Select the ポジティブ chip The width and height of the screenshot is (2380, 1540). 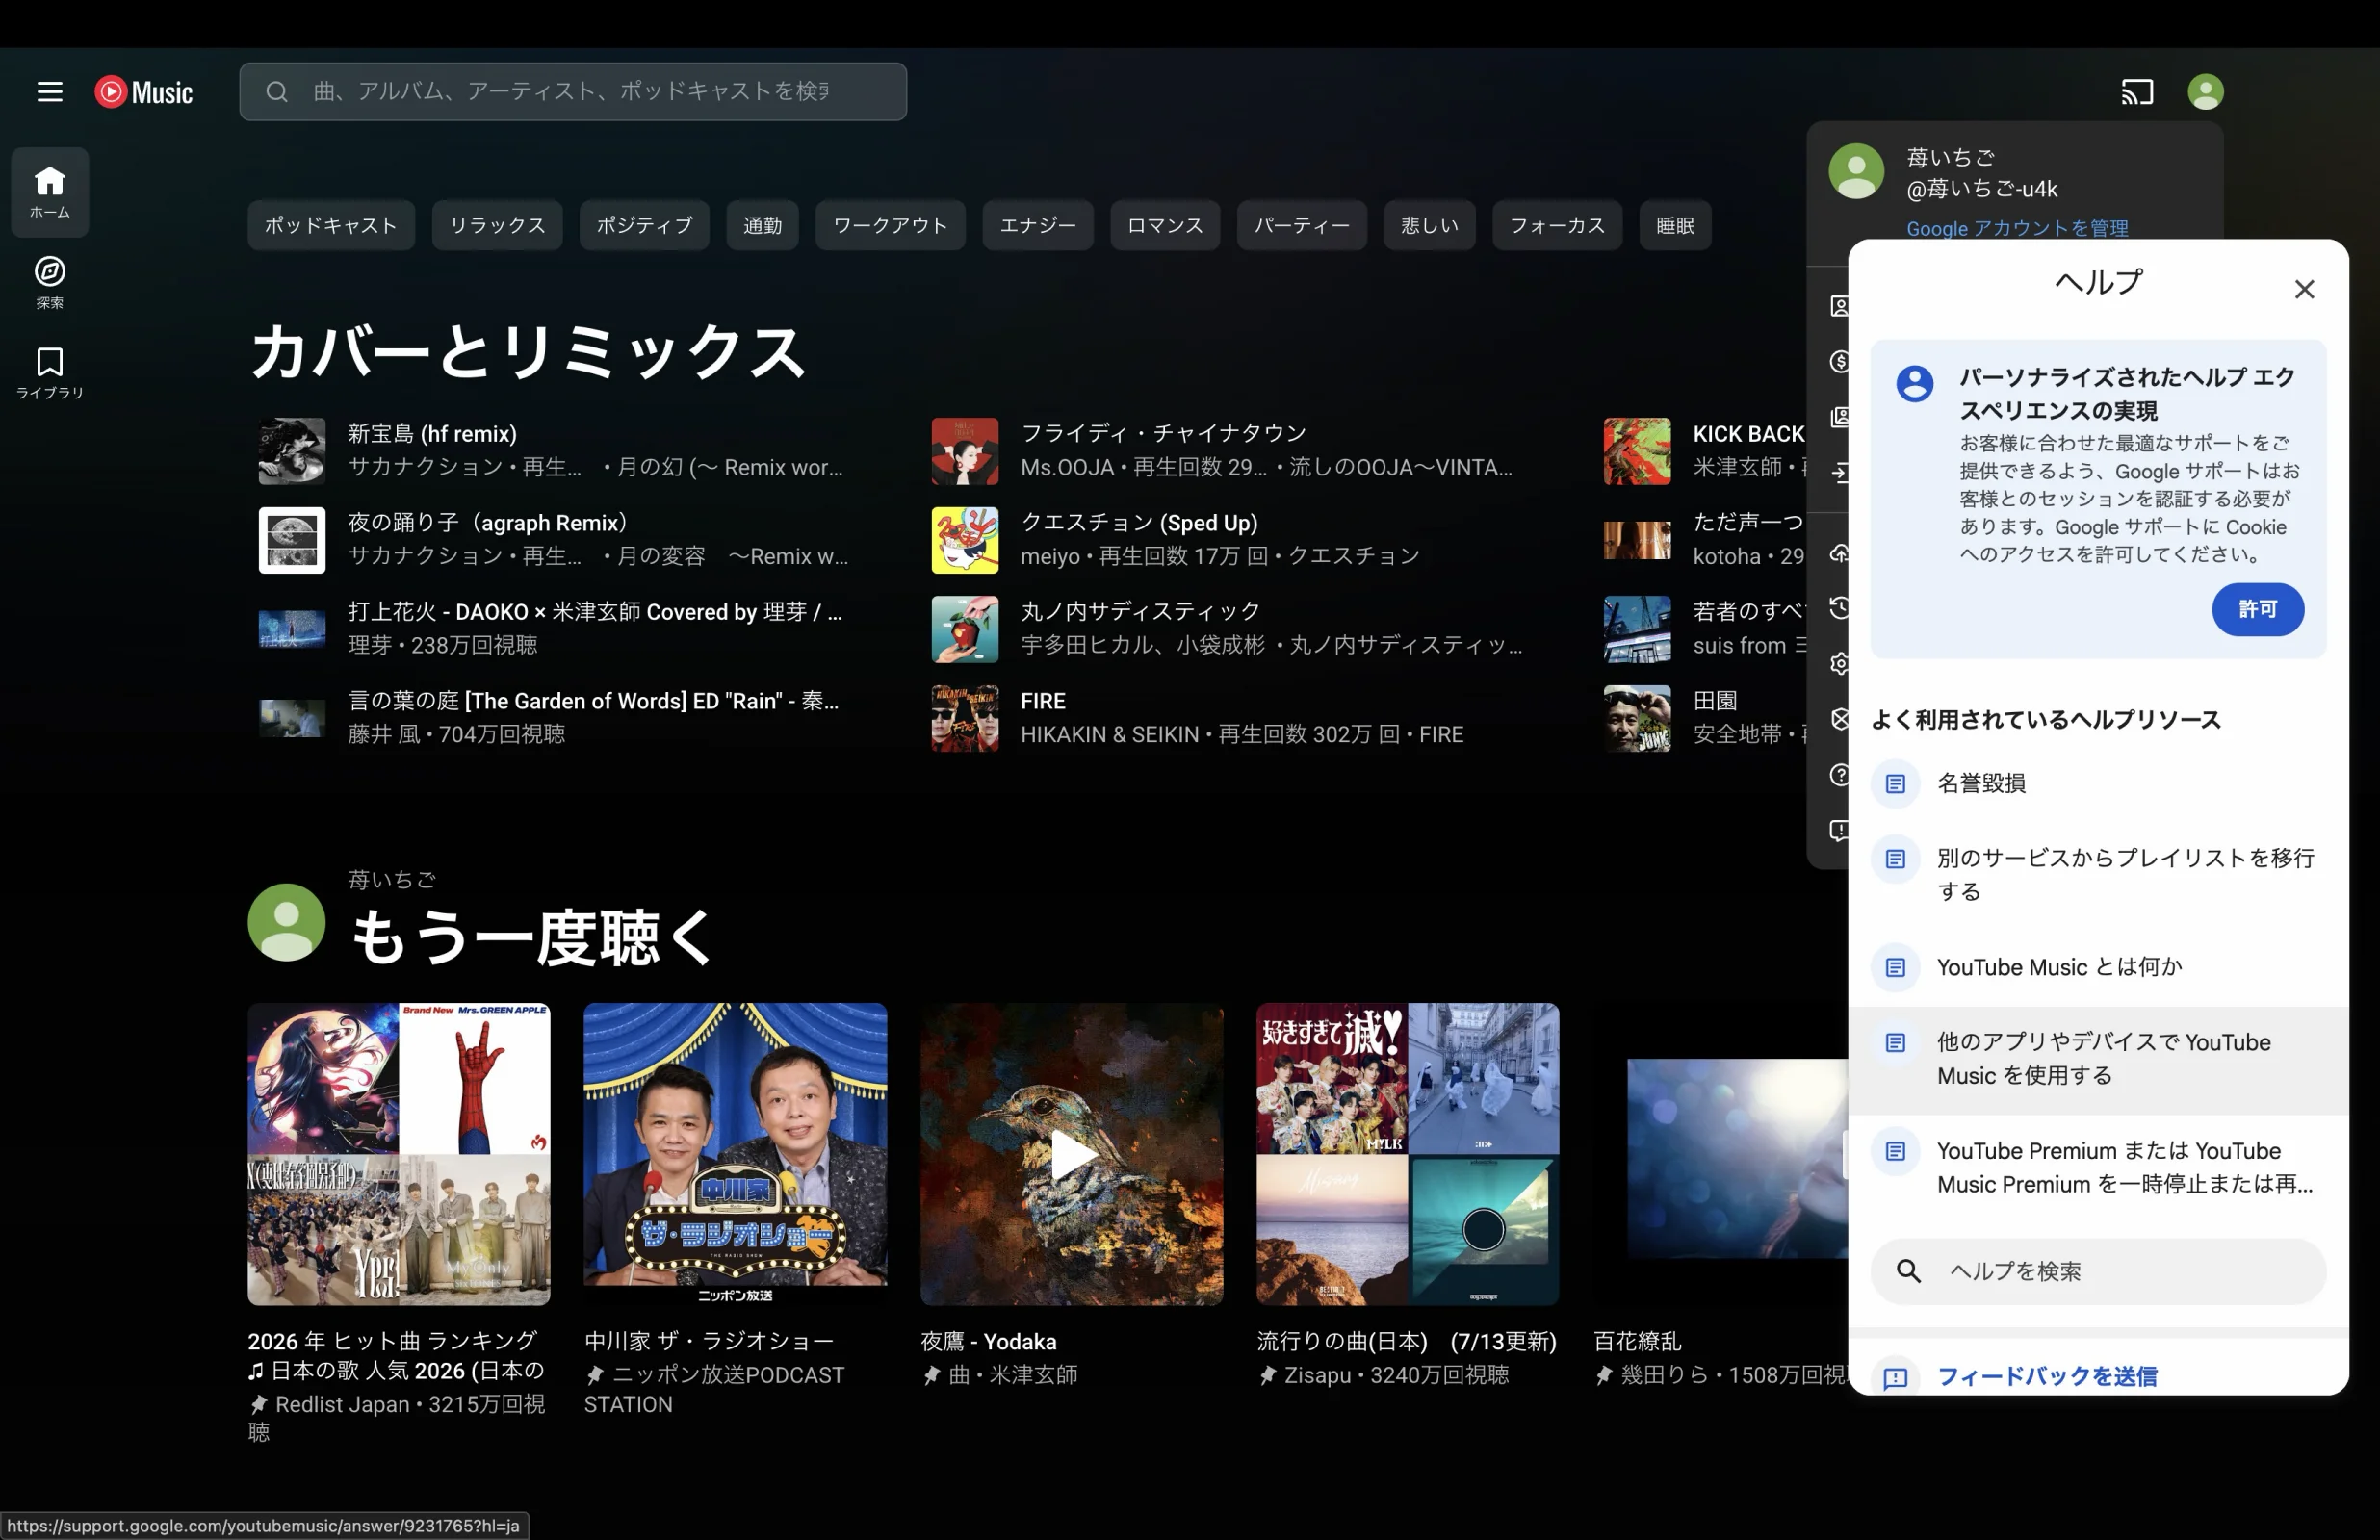644,226
